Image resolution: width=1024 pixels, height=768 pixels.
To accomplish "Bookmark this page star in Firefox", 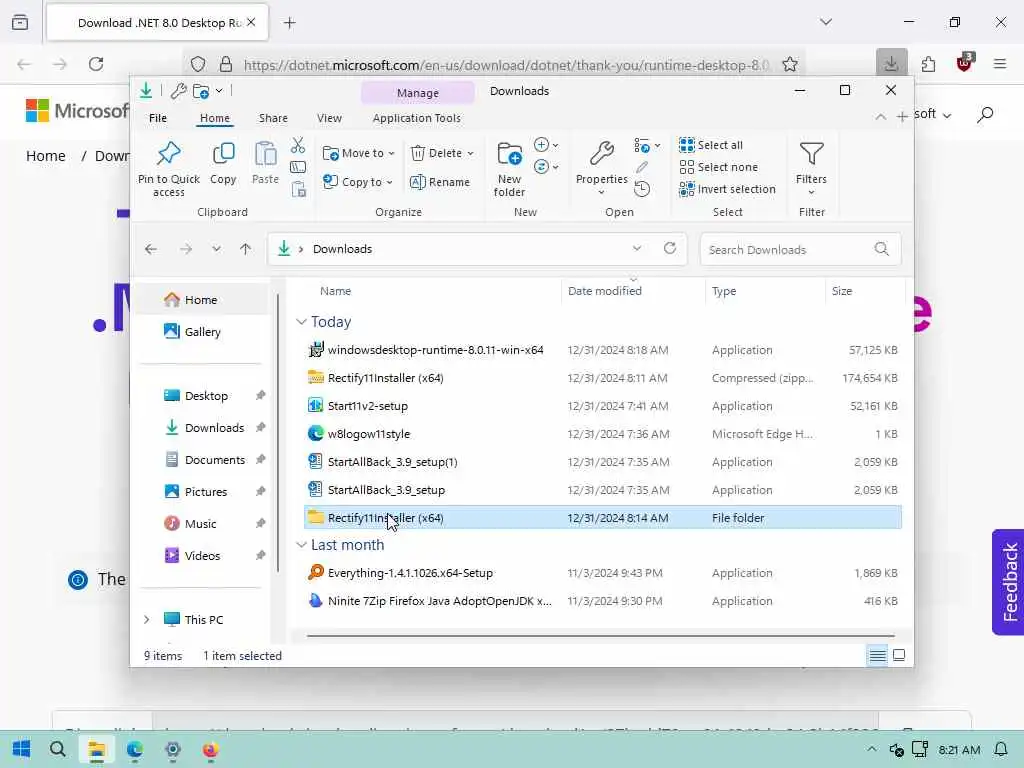I will click(790, 64).
